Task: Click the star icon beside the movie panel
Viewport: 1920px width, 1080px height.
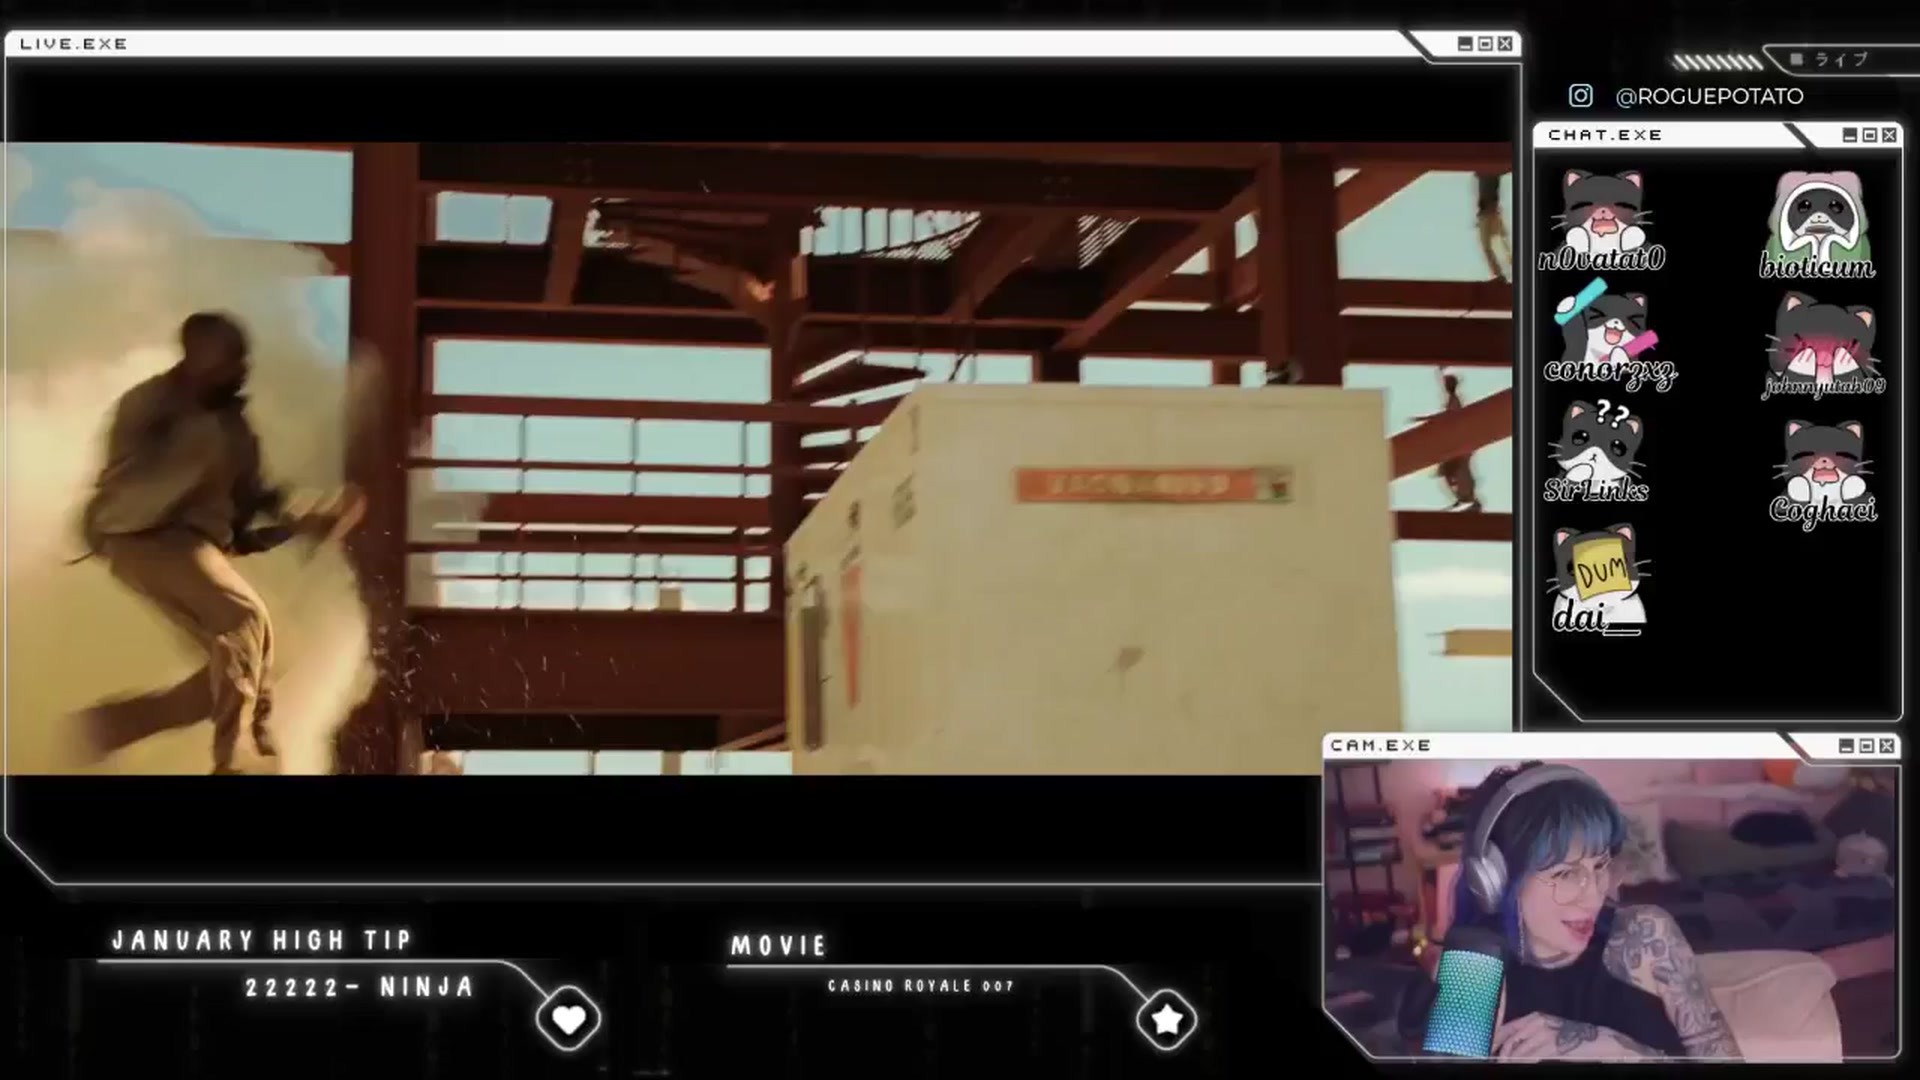Action: (1166, 1019)
